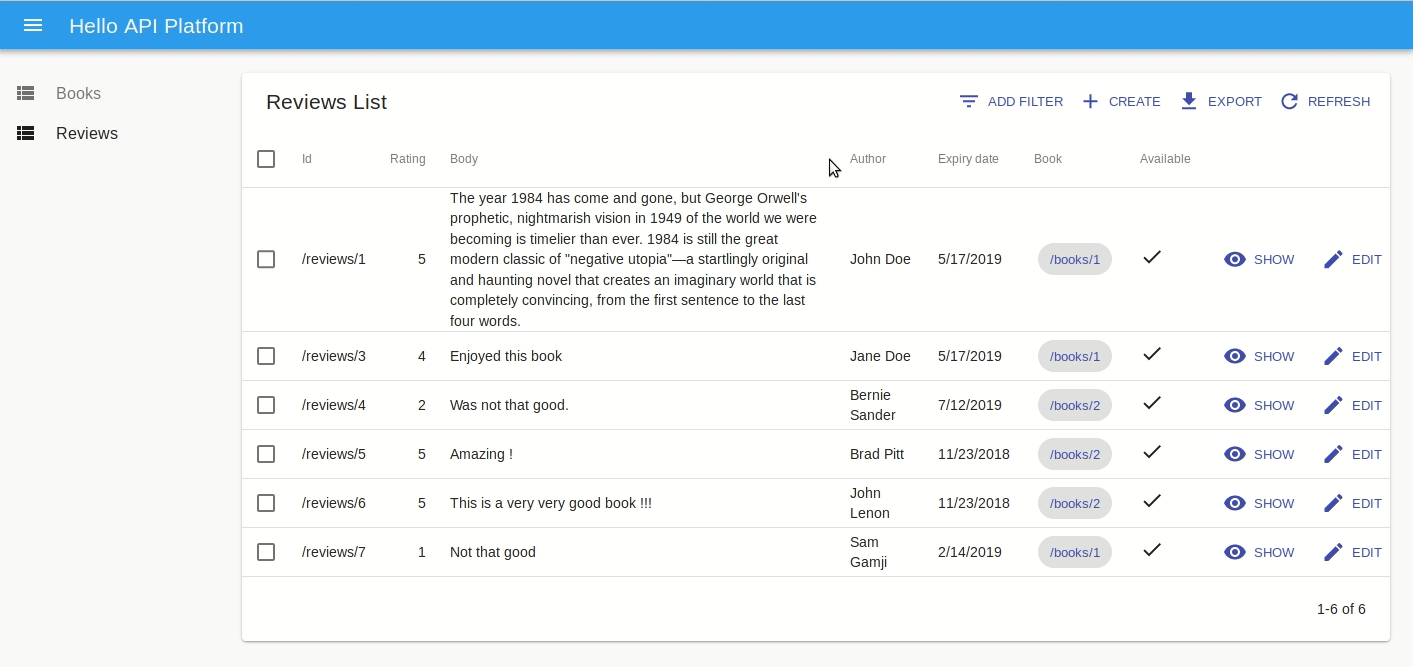Image resolution: width=1413 pixels, height=667 pixels.
Task: Click the 'Not that good' body cell
Action: [493, 552]
